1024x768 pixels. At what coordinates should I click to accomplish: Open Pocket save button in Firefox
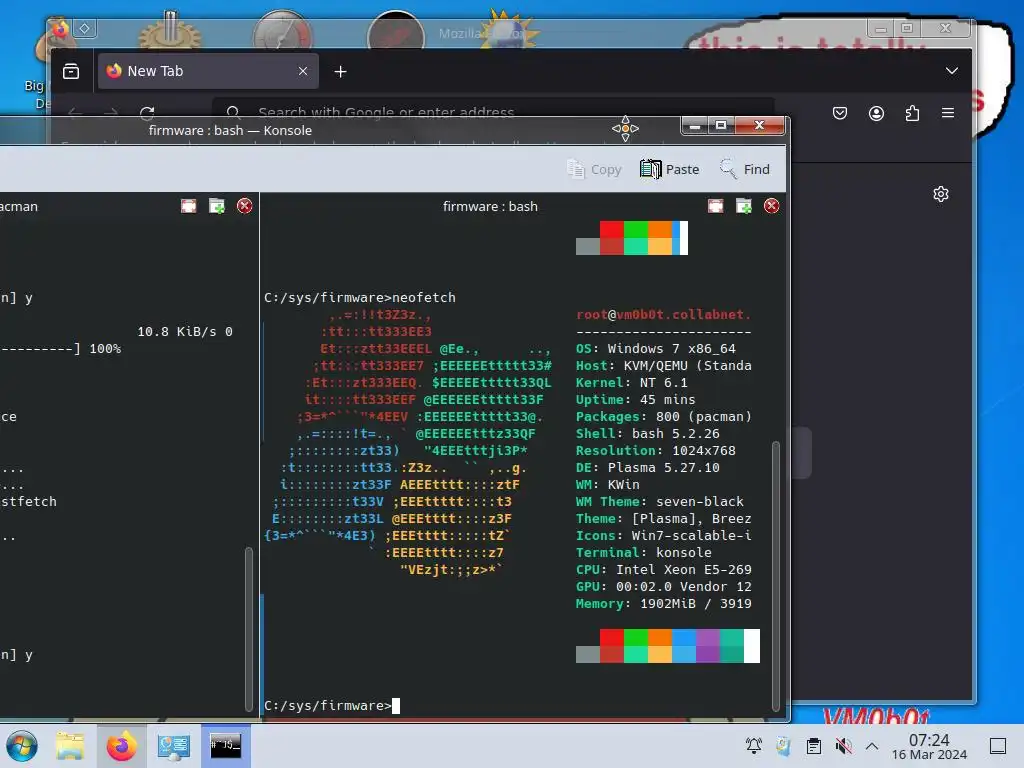tap(840, 113)
